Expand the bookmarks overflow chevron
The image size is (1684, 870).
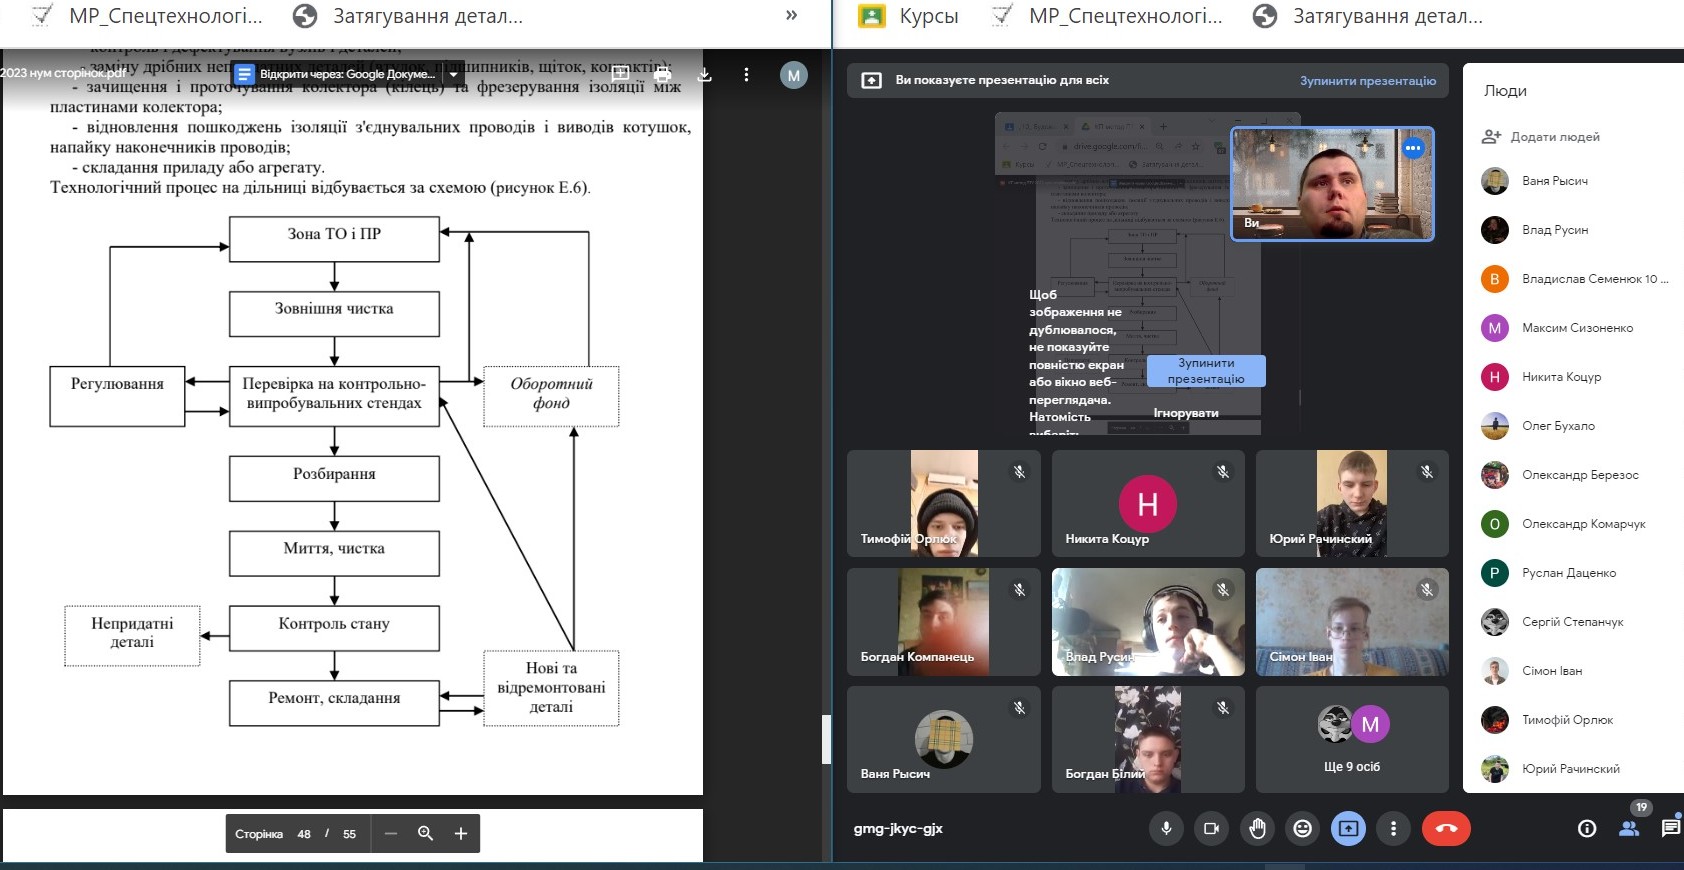click(792, 15)
